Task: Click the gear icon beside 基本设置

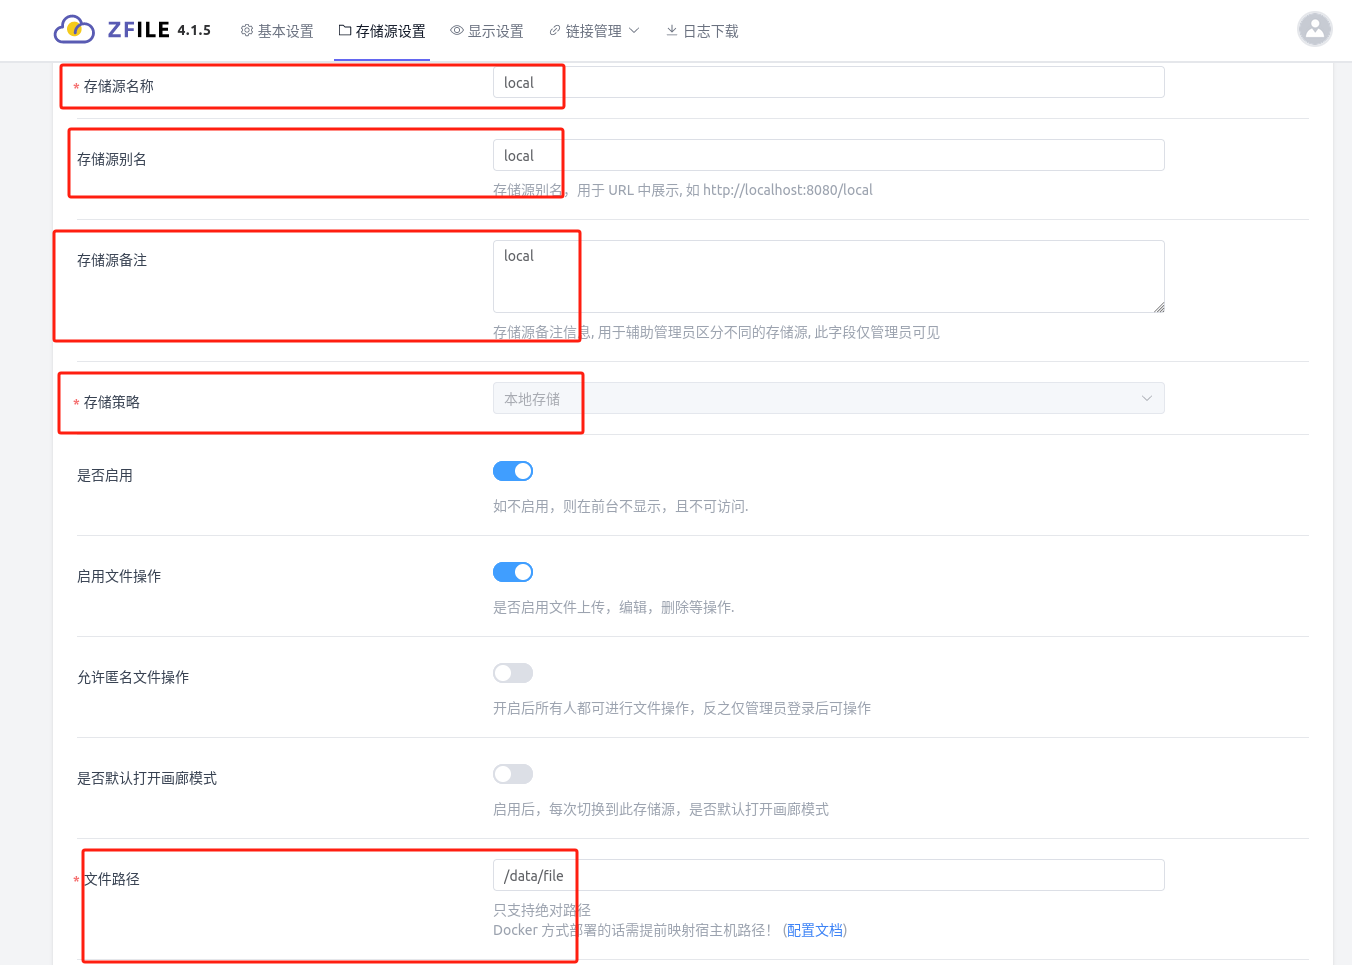Action: (247, 30)
